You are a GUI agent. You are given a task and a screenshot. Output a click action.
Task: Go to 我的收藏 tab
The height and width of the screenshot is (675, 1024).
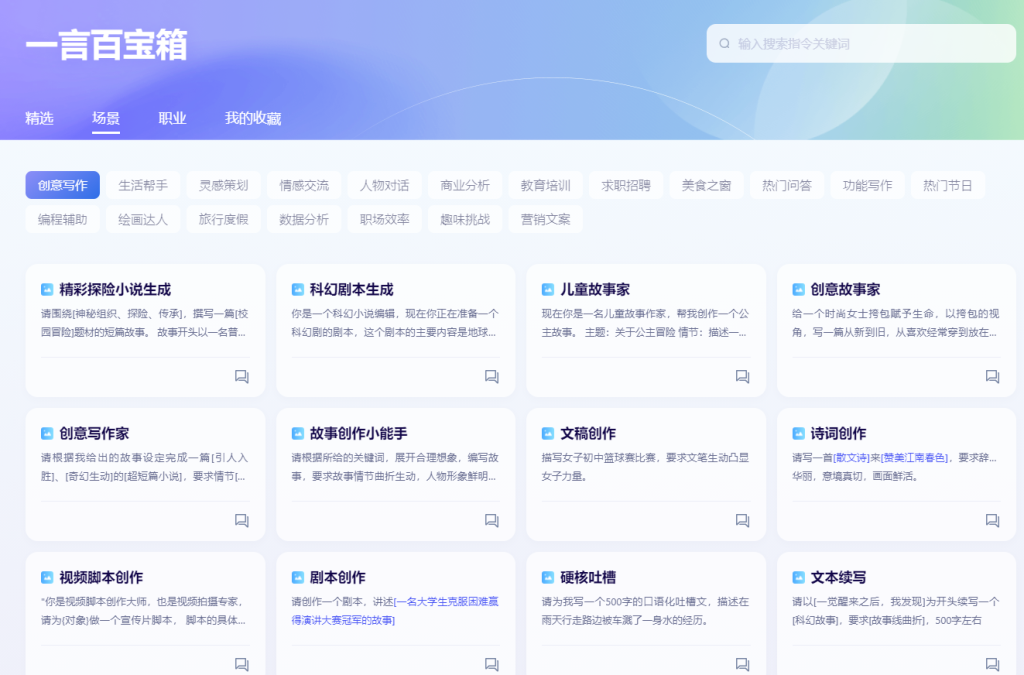click(252, 118)
